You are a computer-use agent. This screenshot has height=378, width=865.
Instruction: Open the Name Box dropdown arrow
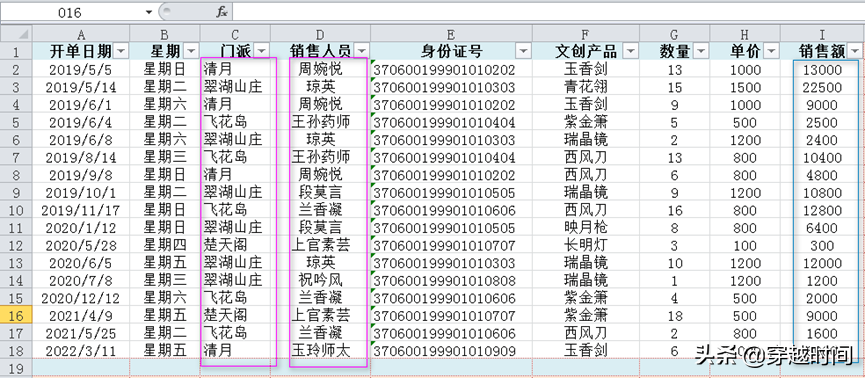[x=148, y=12]
